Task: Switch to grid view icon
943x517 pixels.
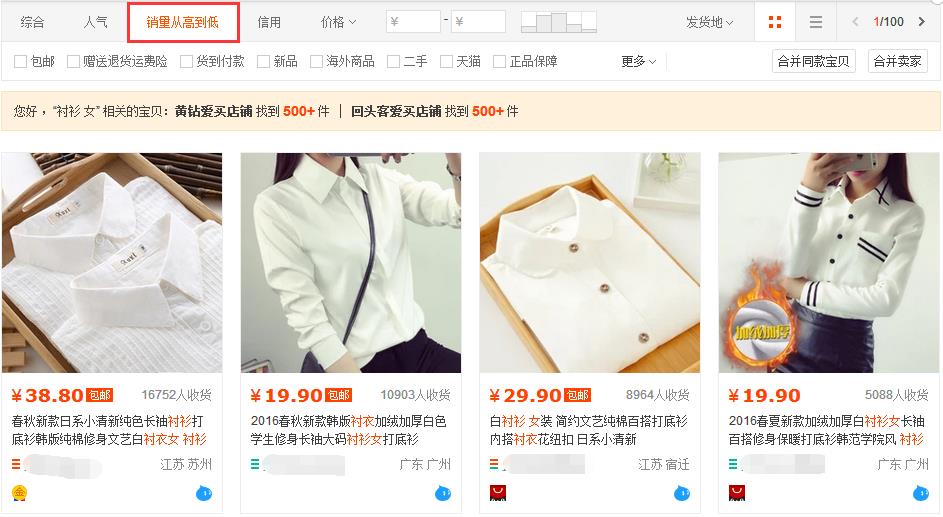Action: [x=775, y=22]
